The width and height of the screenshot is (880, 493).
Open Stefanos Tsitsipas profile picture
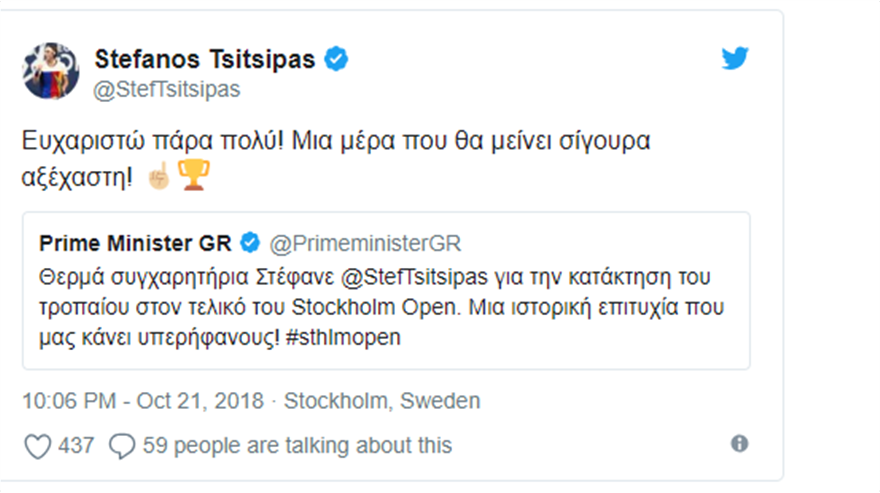coord(50,71)
